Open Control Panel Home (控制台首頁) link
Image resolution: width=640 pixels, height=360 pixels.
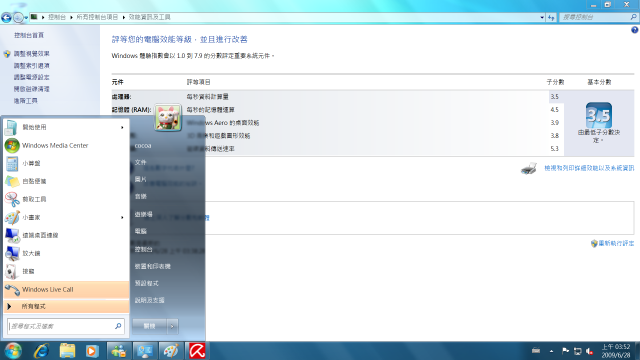click(x=29, y=36)
